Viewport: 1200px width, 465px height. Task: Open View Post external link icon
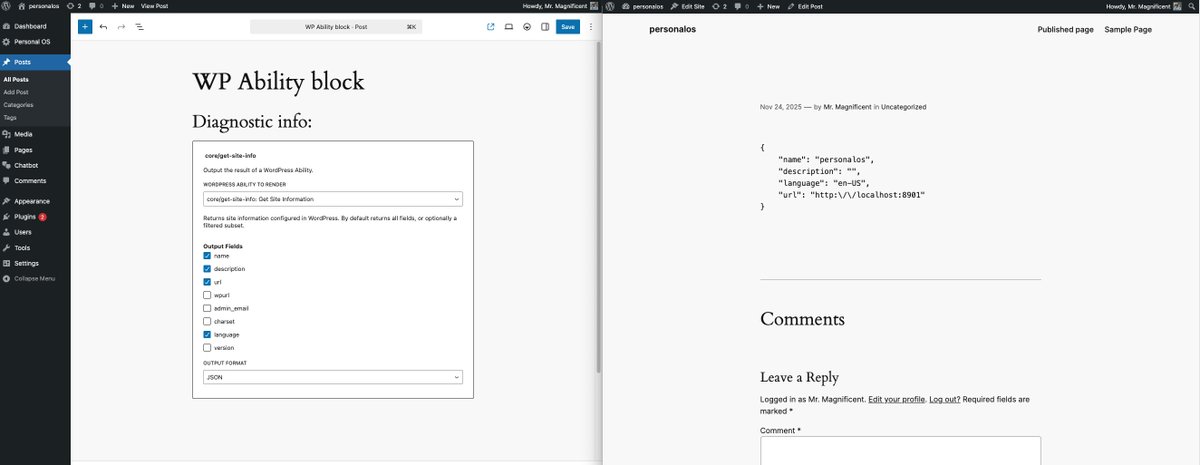click(490, 27)
